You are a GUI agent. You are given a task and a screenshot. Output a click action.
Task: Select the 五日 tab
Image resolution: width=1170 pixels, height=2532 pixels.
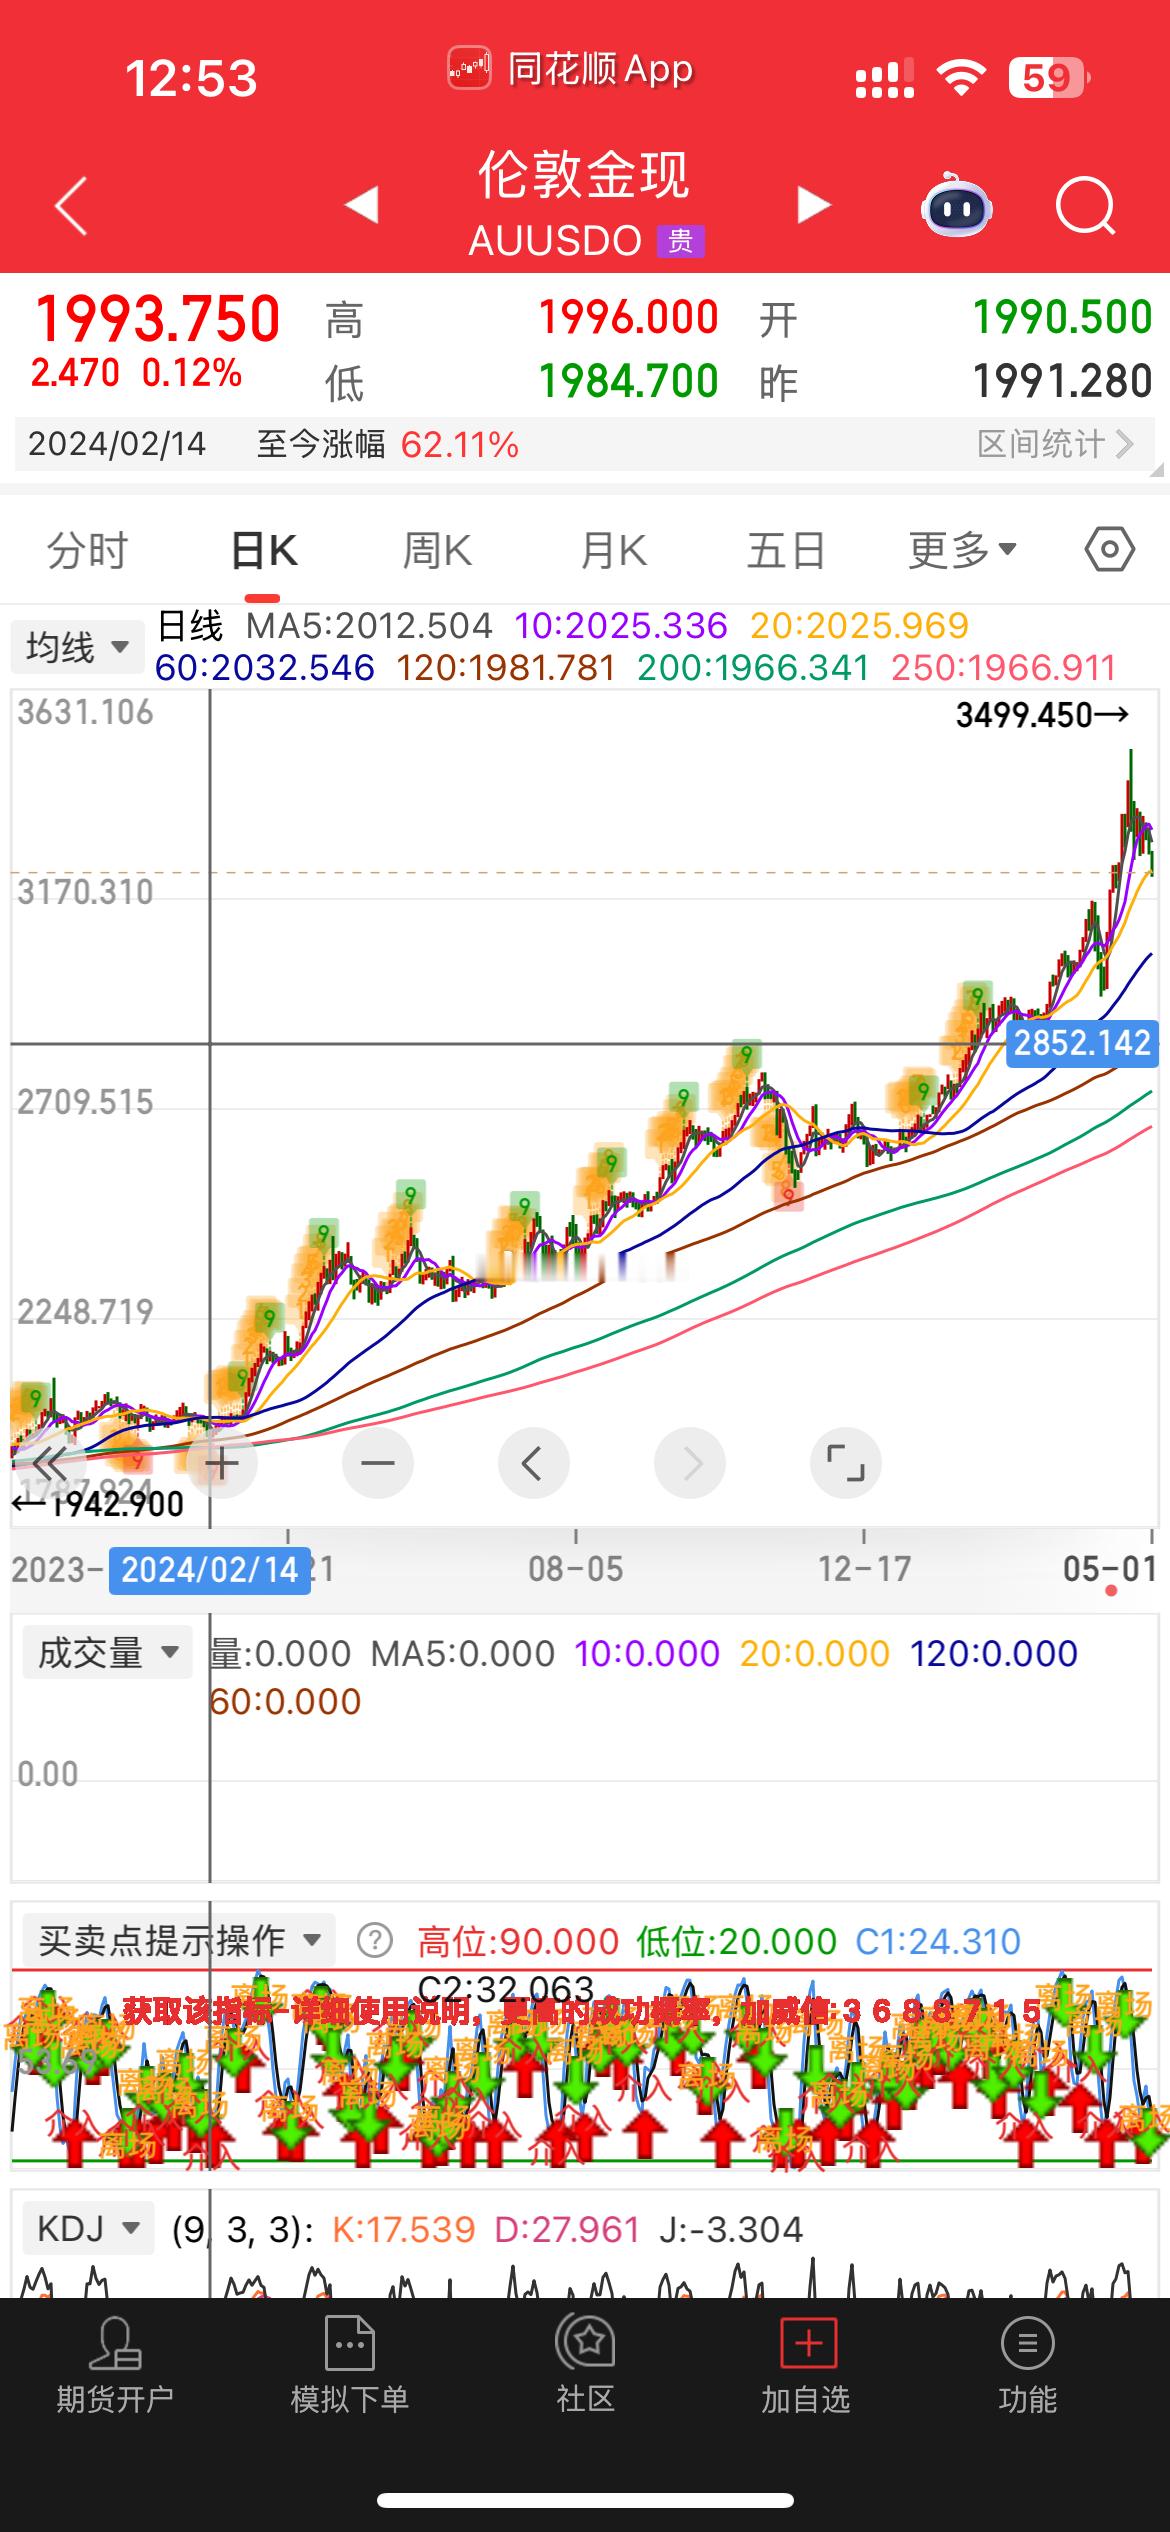coord(787,551)
